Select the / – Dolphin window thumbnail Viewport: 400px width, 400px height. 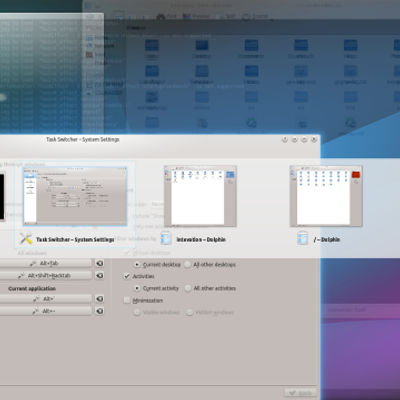[326, 196]
